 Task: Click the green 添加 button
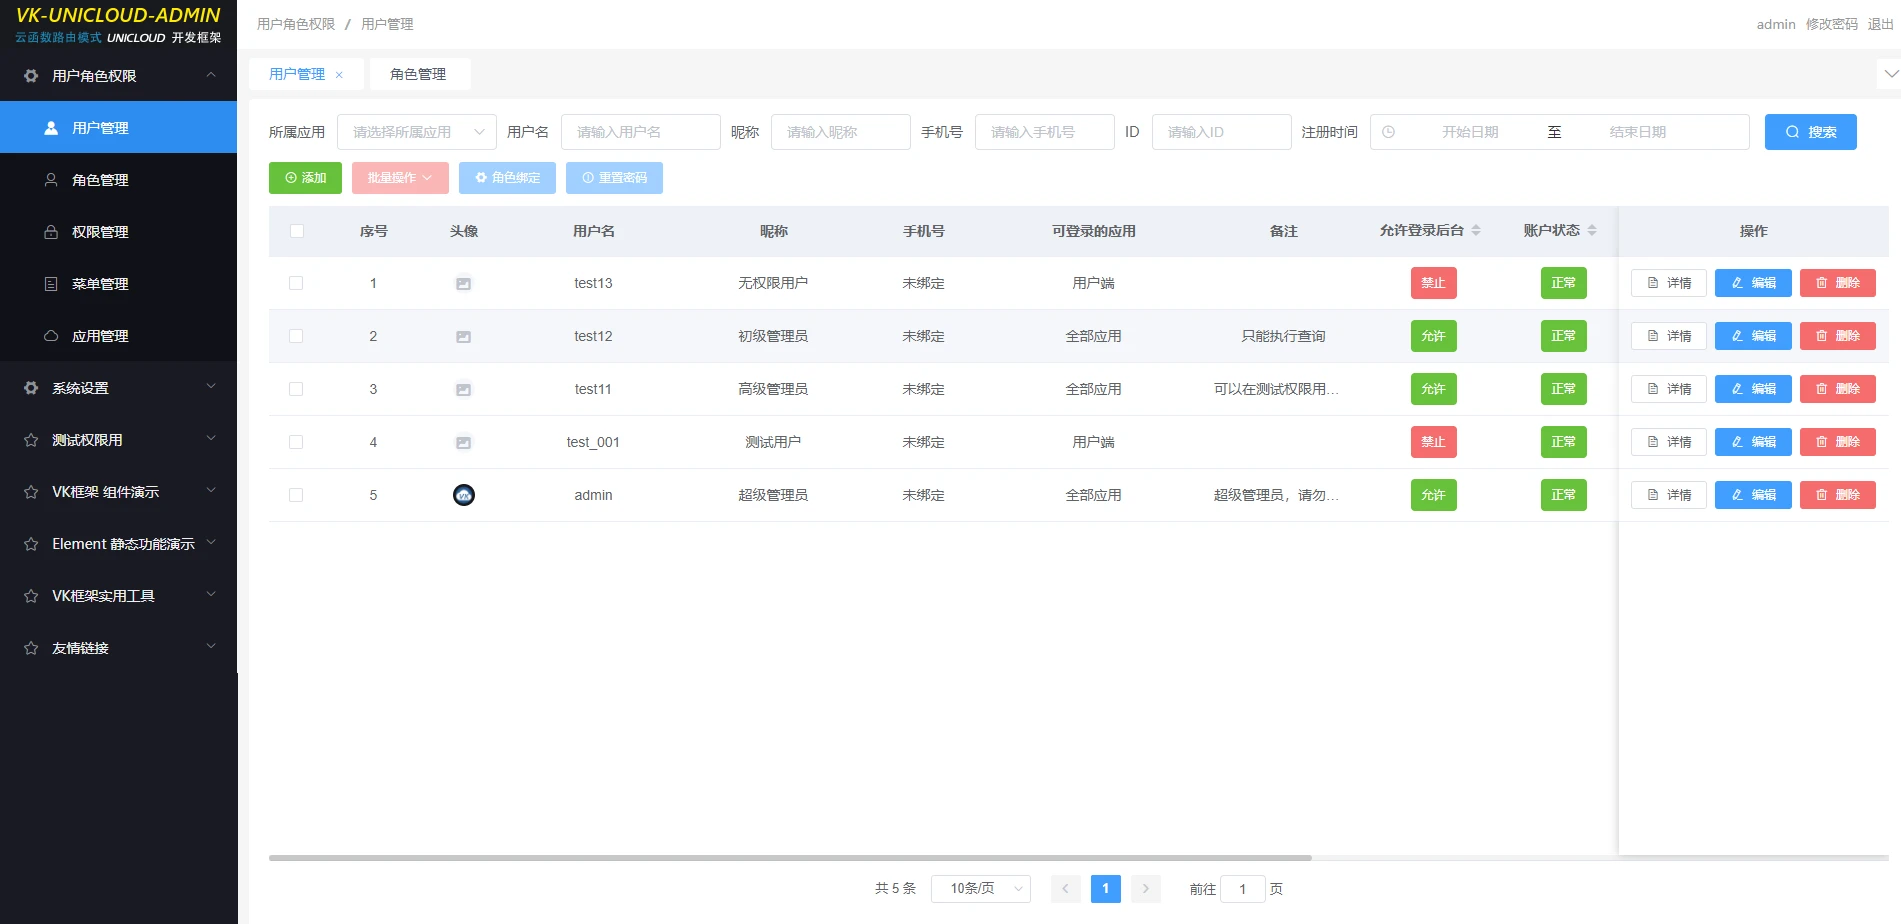[305, 178]
